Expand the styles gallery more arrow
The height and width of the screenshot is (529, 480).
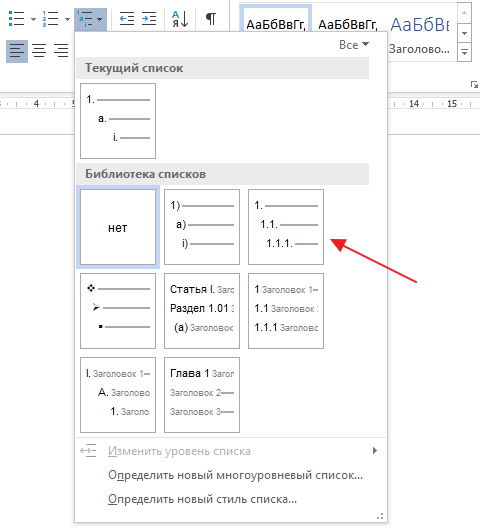(464, 52)
